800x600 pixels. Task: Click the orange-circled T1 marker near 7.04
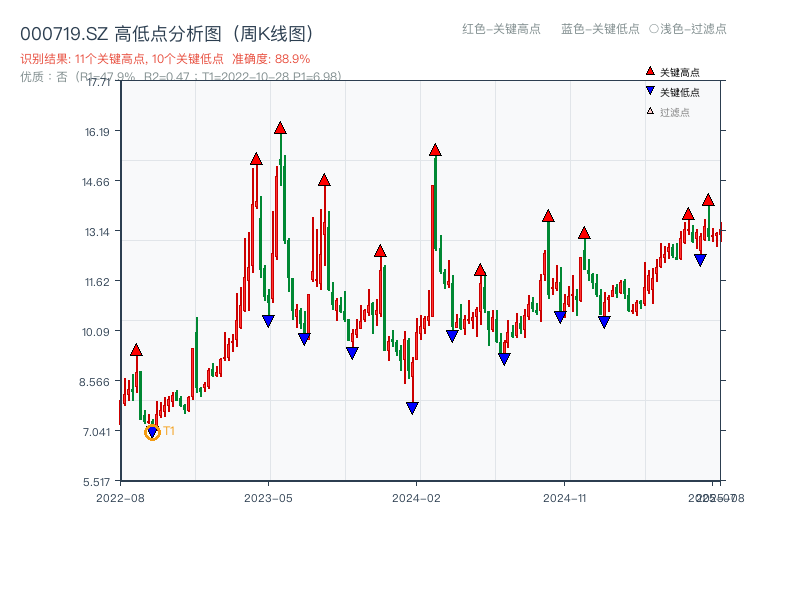[152, 432]
